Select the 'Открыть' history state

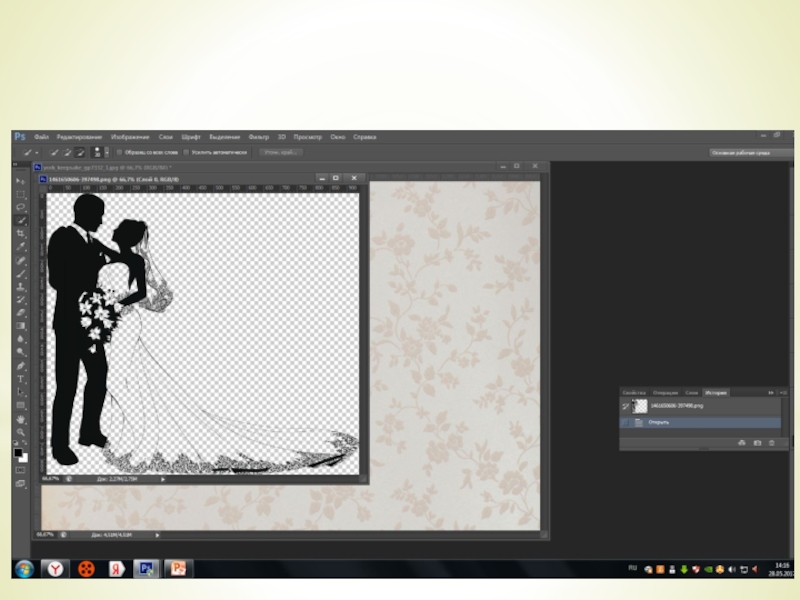[x=658, y=422]
